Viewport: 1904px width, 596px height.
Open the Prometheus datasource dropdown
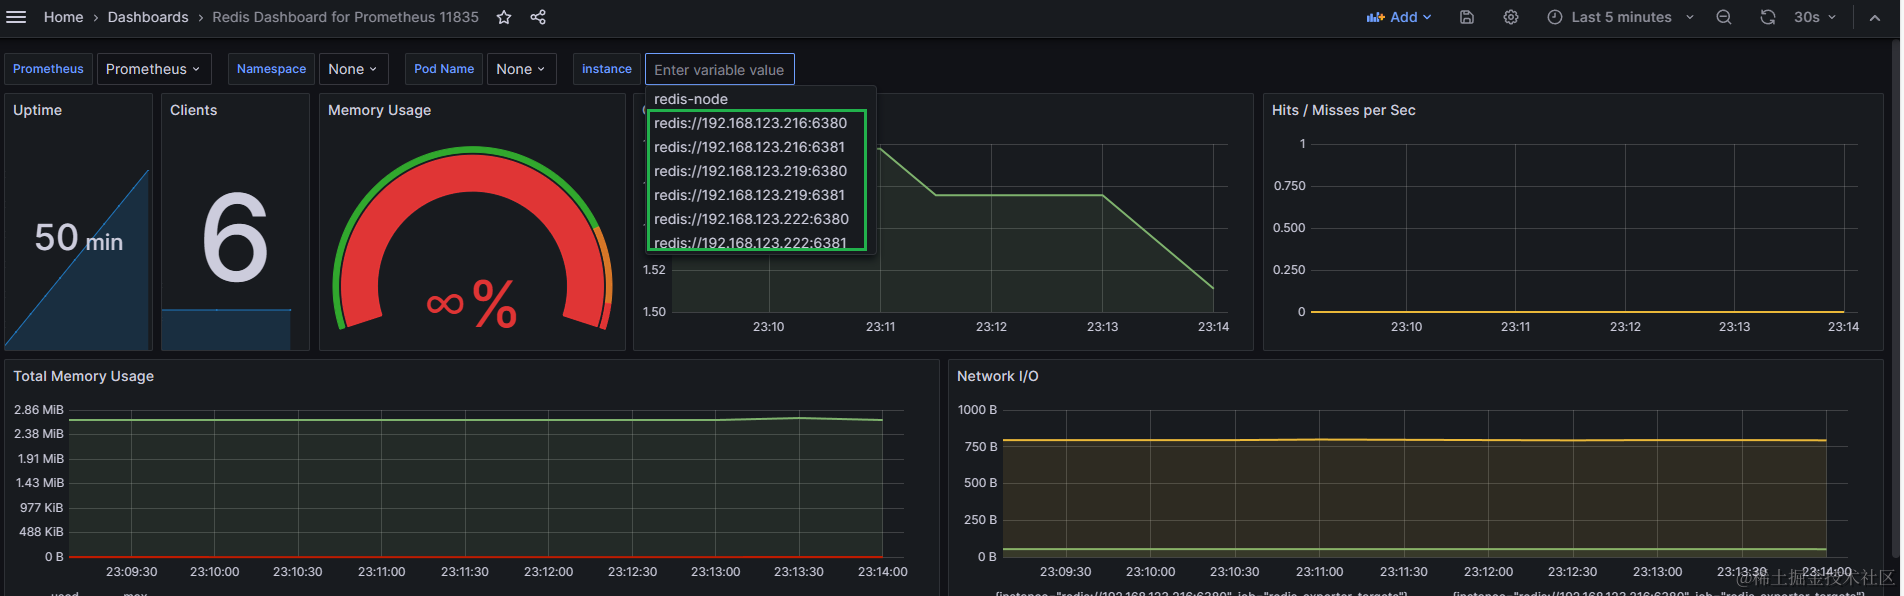click(x=154, y=69)
